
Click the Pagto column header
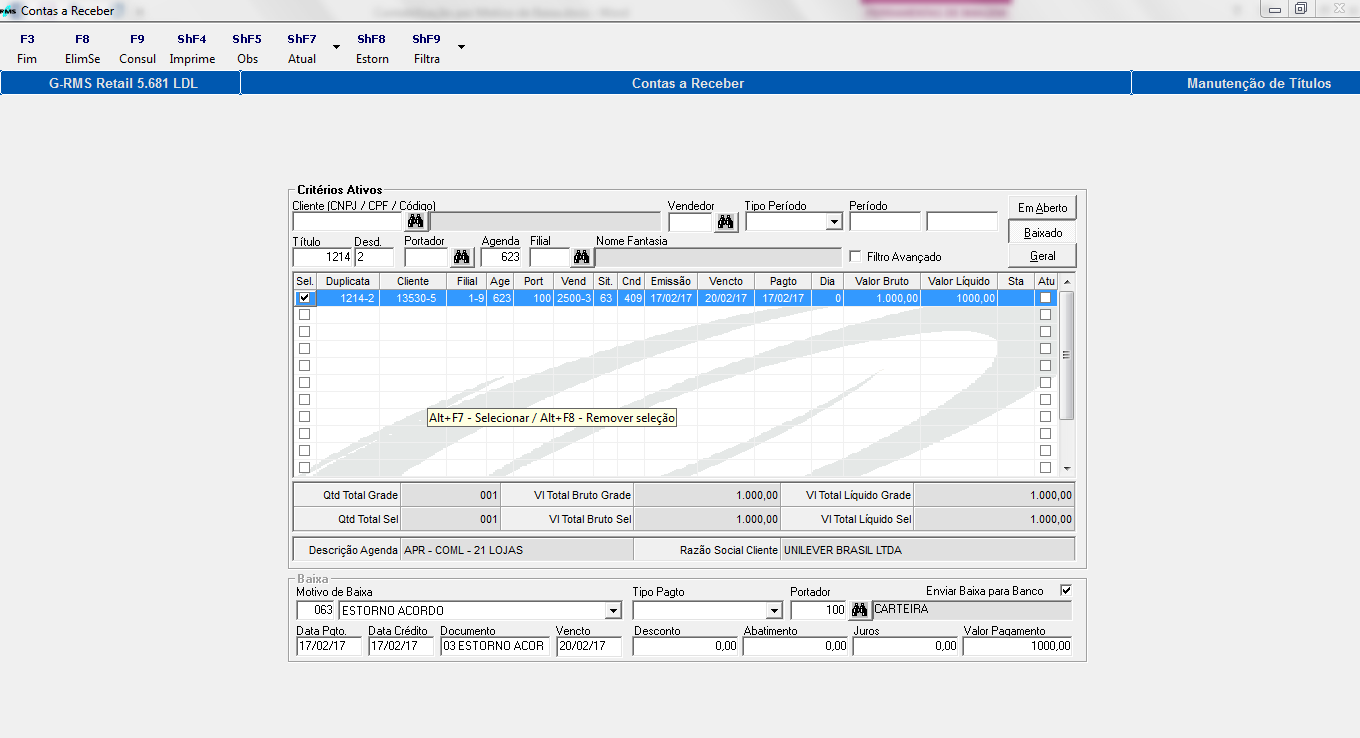783,282
